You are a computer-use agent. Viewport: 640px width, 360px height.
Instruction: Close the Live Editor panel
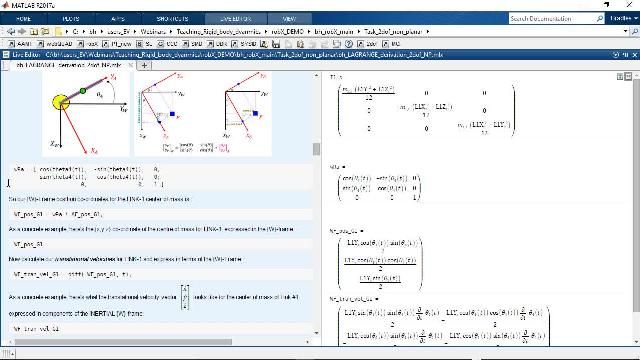[635, 55]
